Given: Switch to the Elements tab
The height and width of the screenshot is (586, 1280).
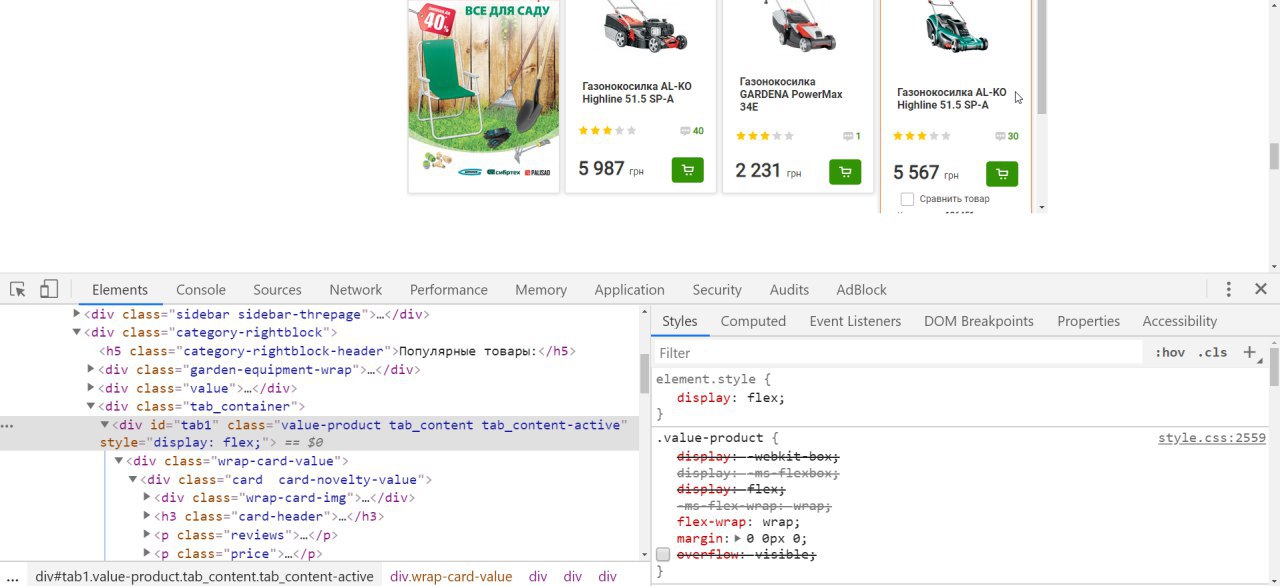Looking at the screenshot, I should (120, 289).
